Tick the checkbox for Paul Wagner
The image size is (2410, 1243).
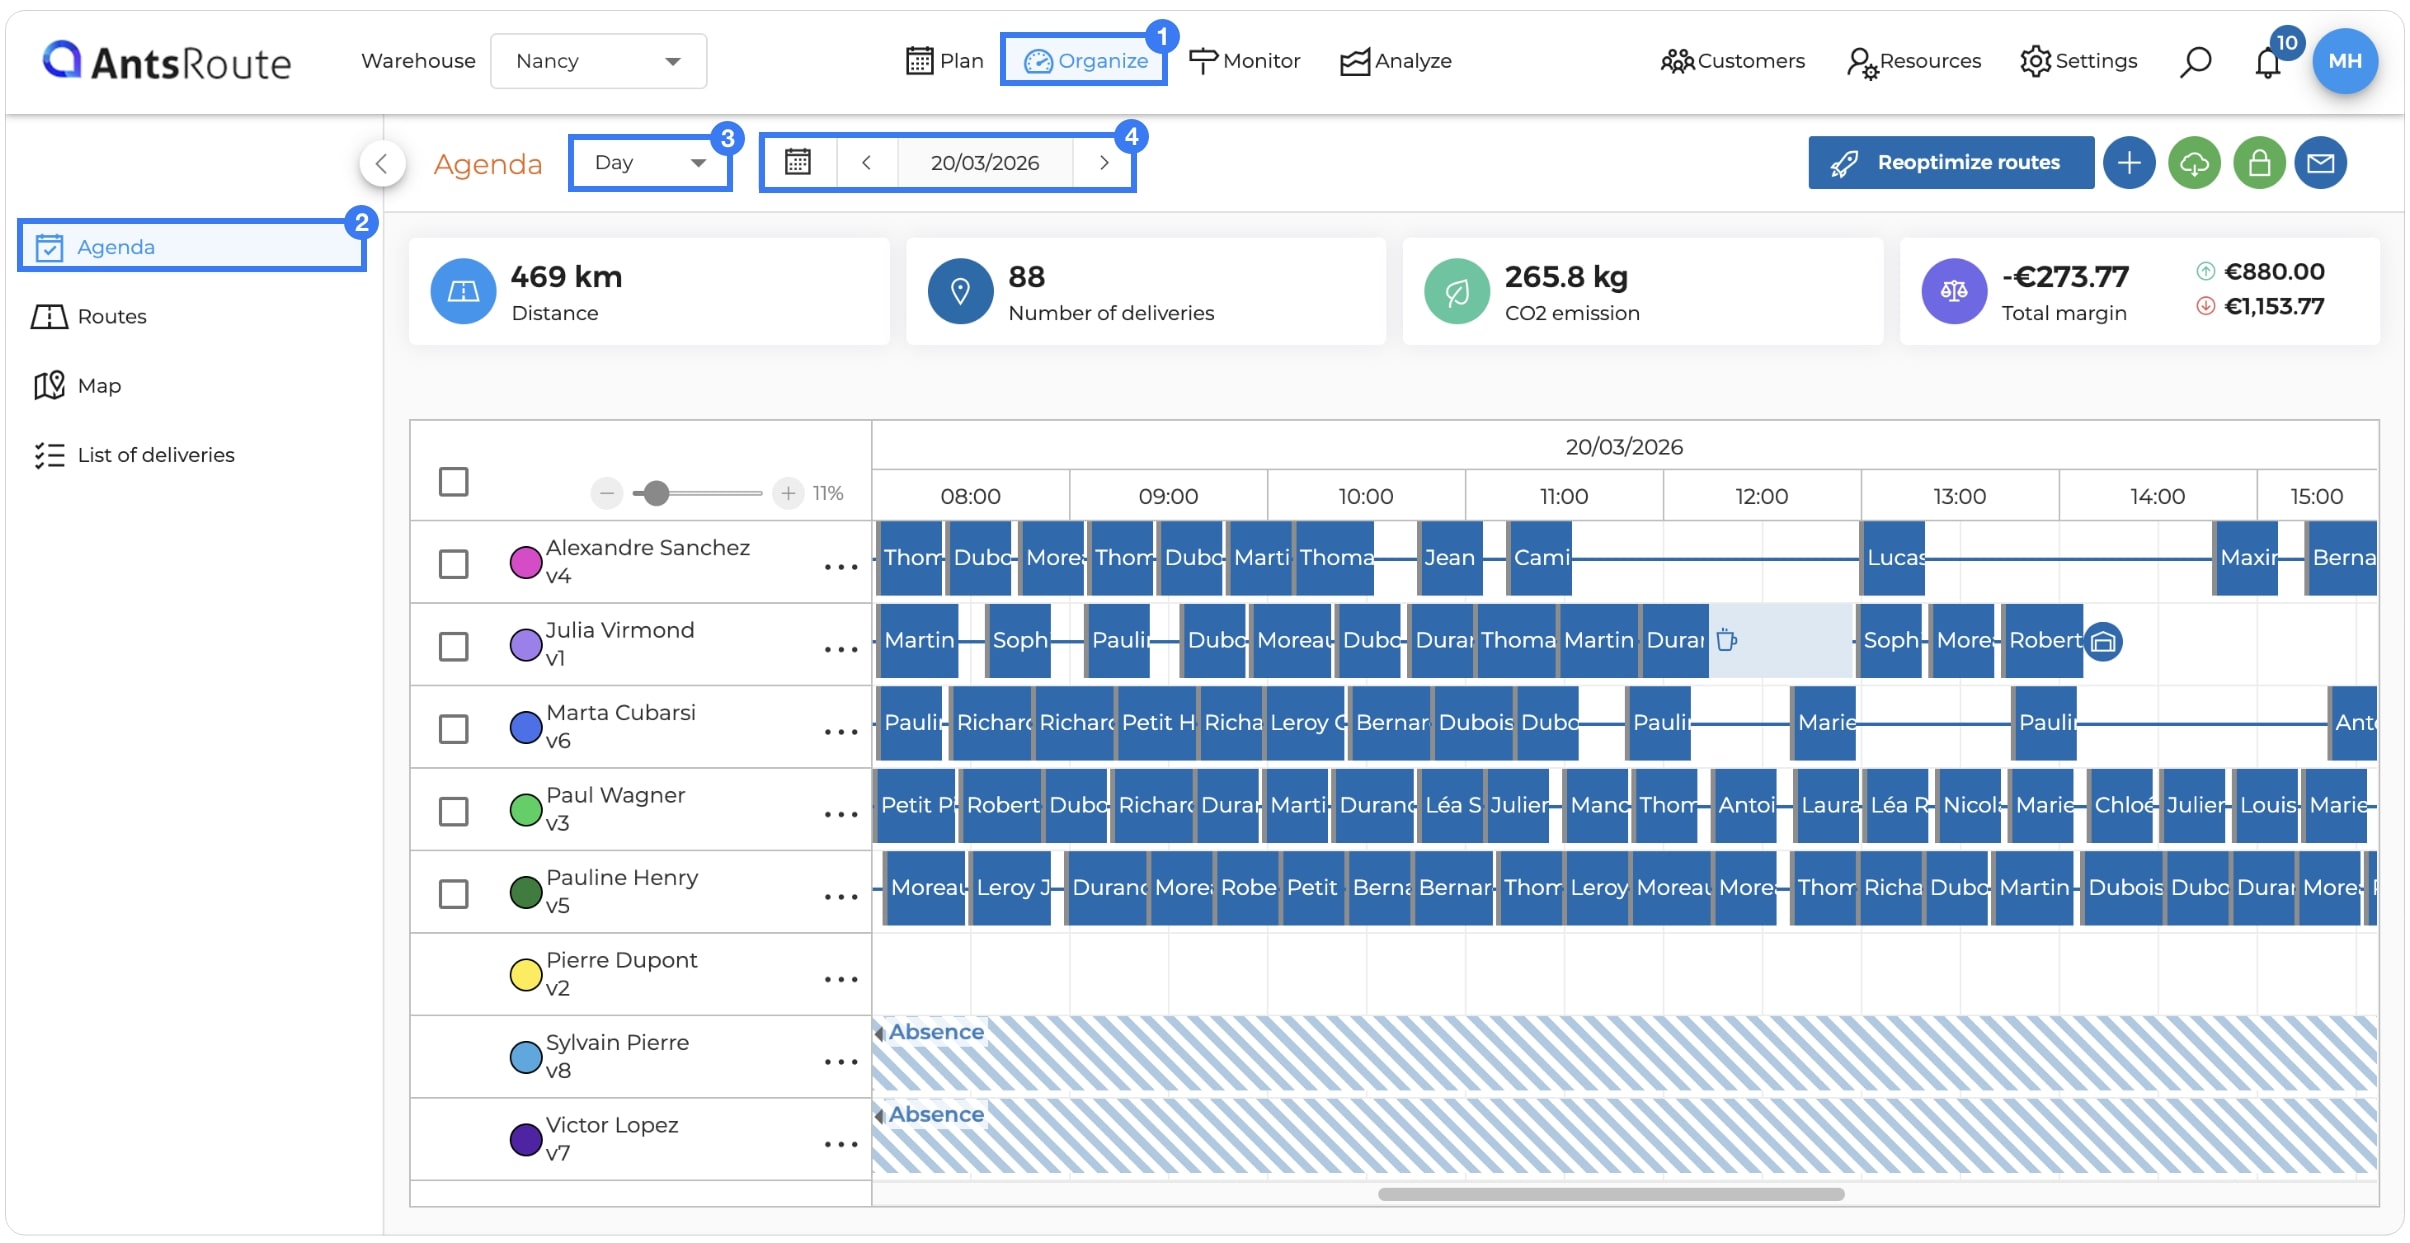click(453, 811)
